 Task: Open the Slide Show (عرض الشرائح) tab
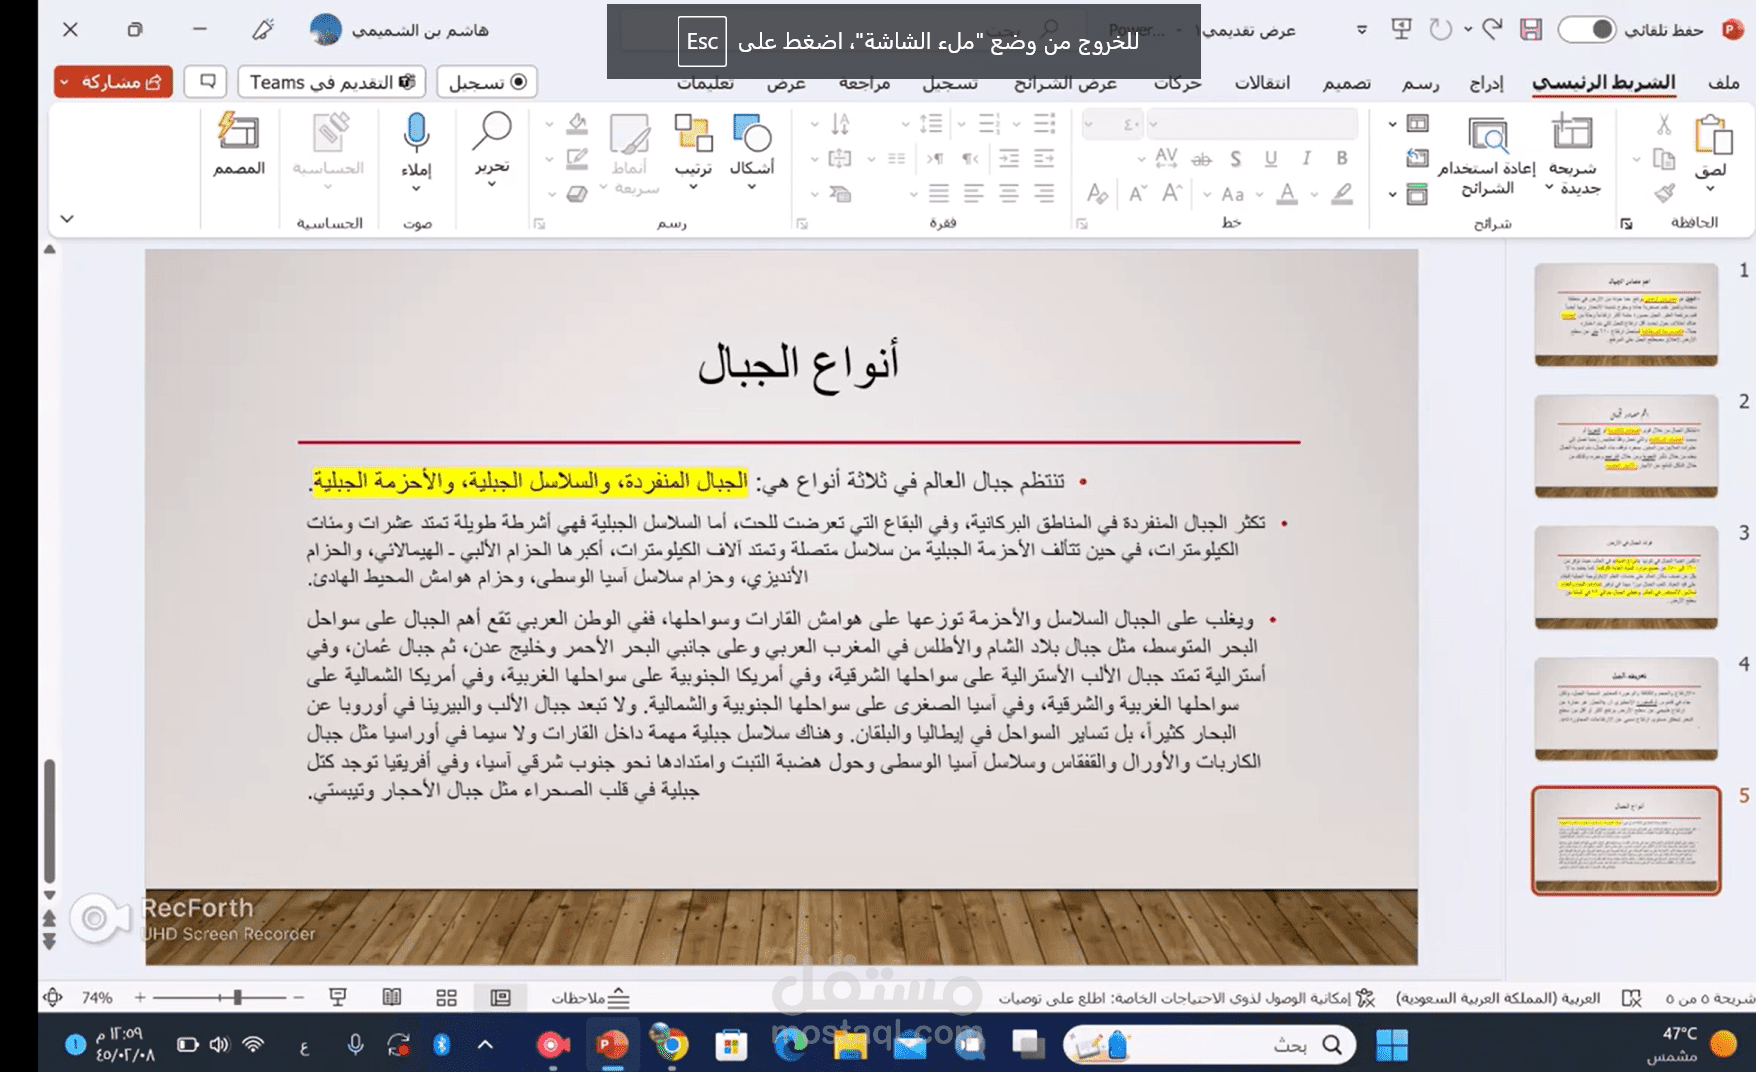[1066, 82]
